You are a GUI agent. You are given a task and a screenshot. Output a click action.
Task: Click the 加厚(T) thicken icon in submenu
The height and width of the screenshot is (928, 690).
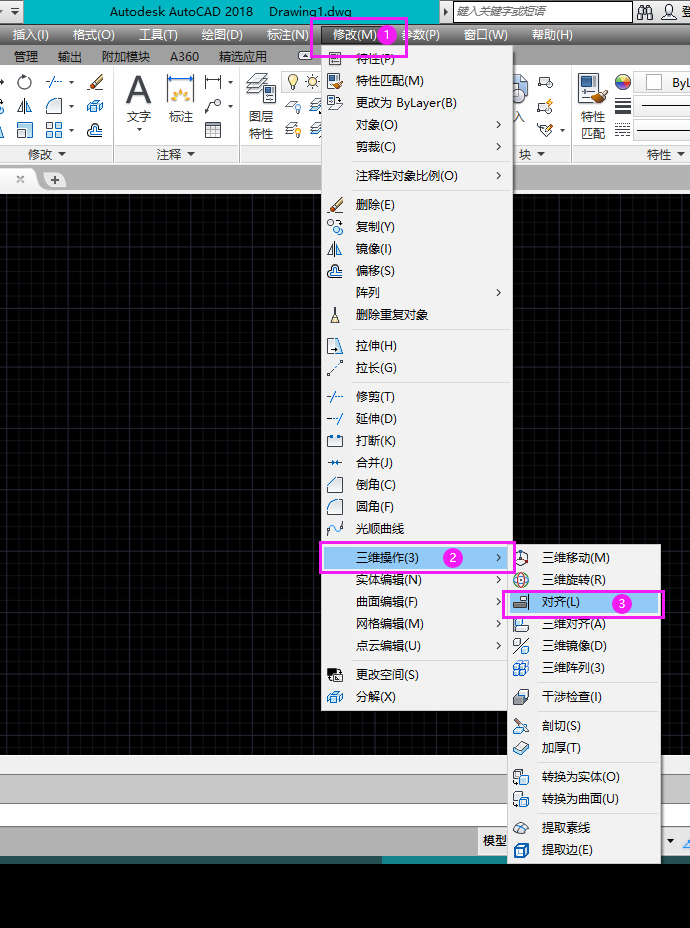pos(521,748)
